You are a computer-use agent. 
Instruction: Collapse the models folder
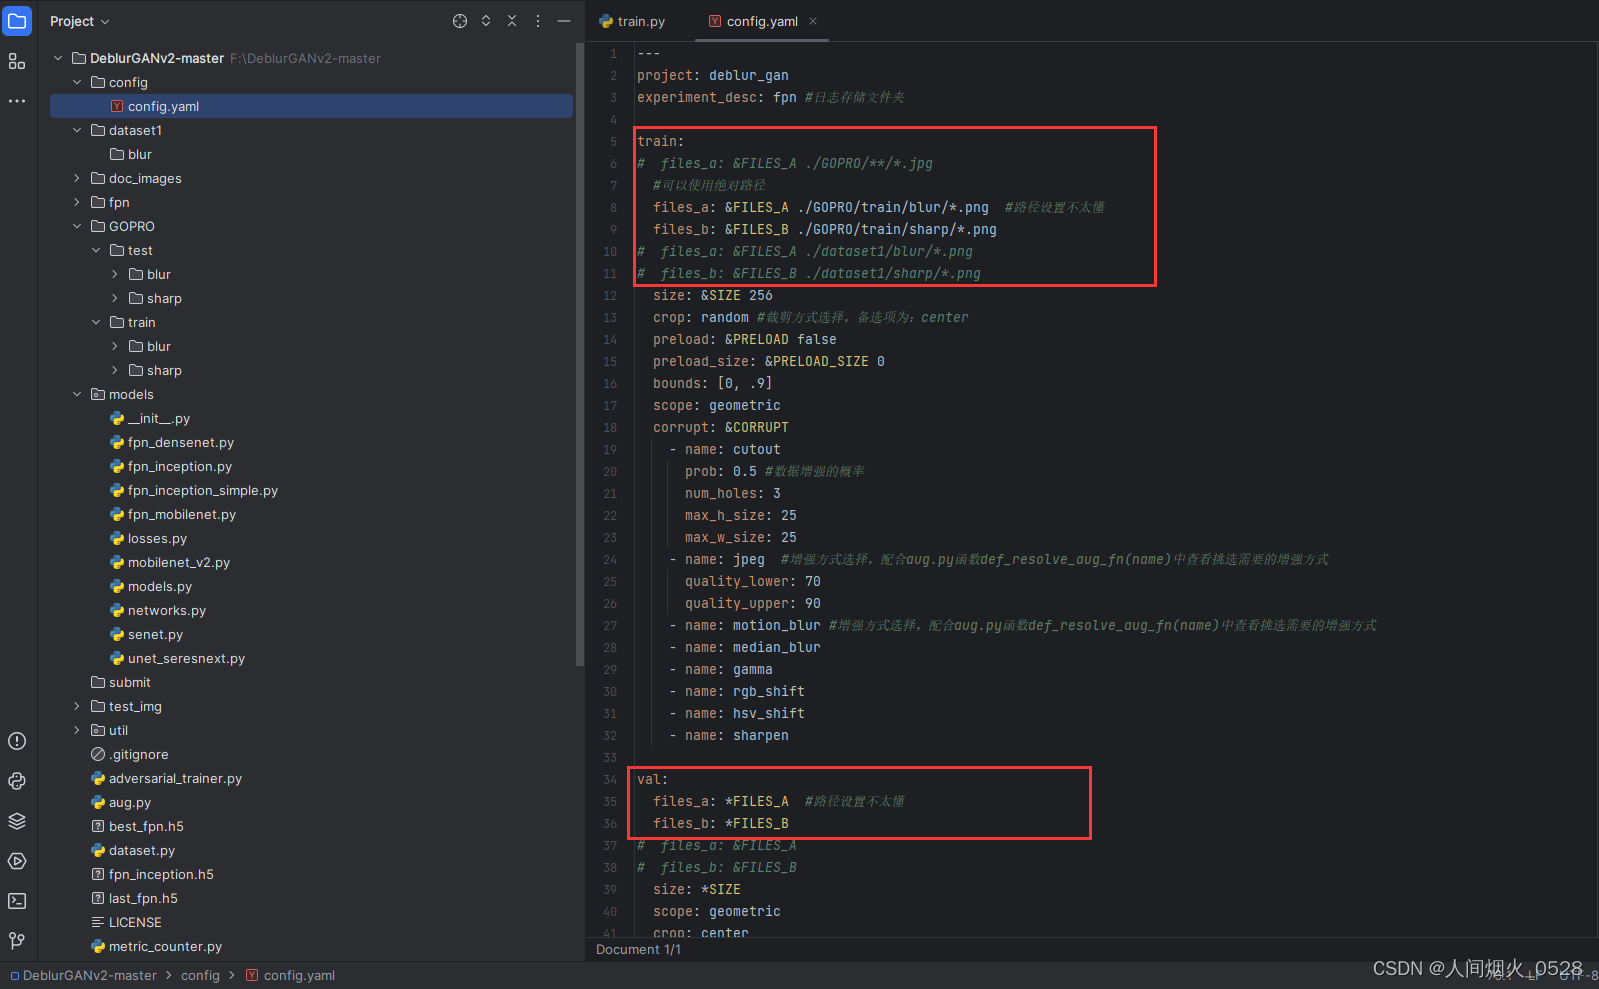click(x=77, y=394)
